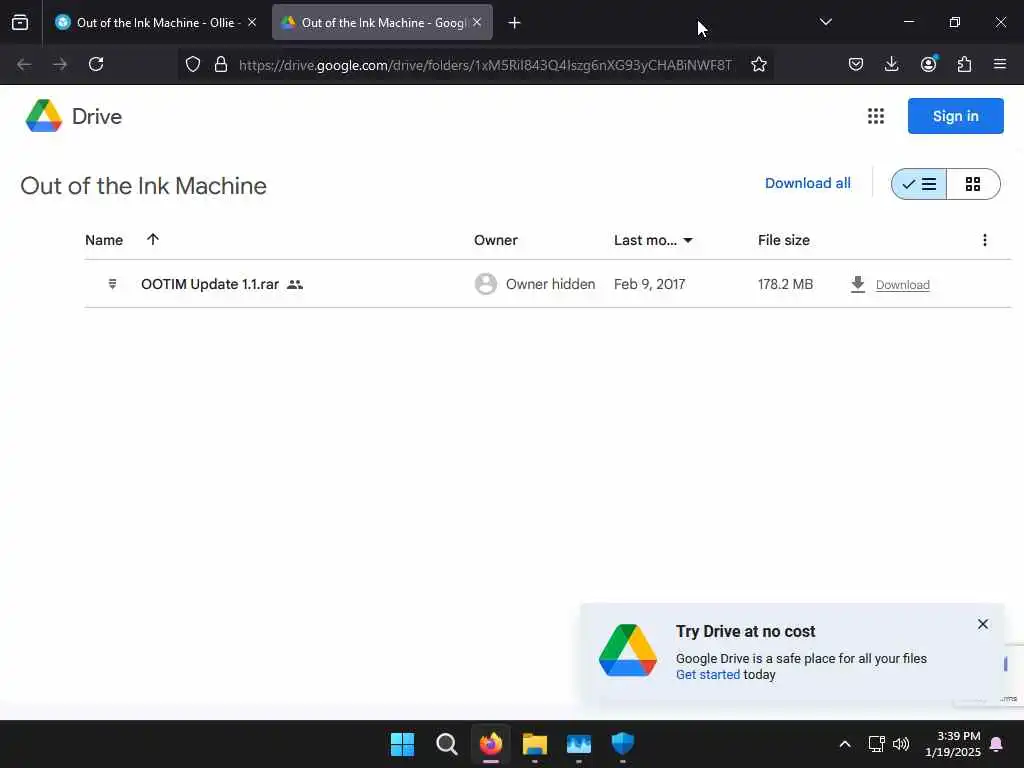Click the 178.2 MB size cell

coord(785,284)
